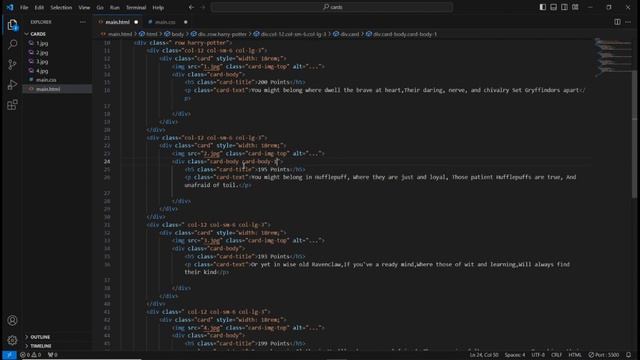Open the View menu
The width and height of the screenshot is (640, 360).
(84, 7)
